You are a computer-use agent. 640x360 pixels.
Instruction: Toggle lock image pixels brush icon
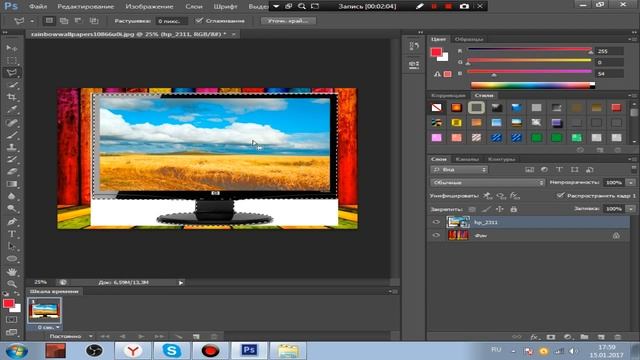coord(486,209)
